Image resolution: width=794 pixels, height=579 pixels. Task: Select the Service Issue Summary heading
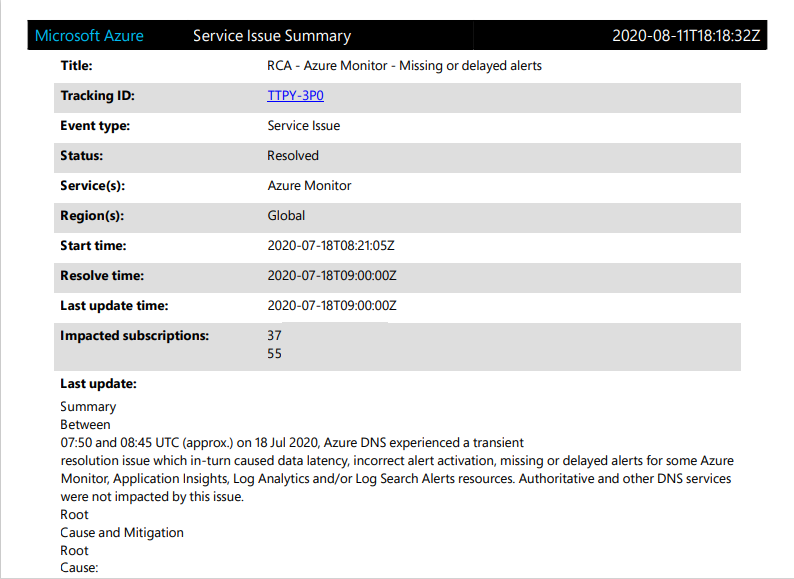272,35
